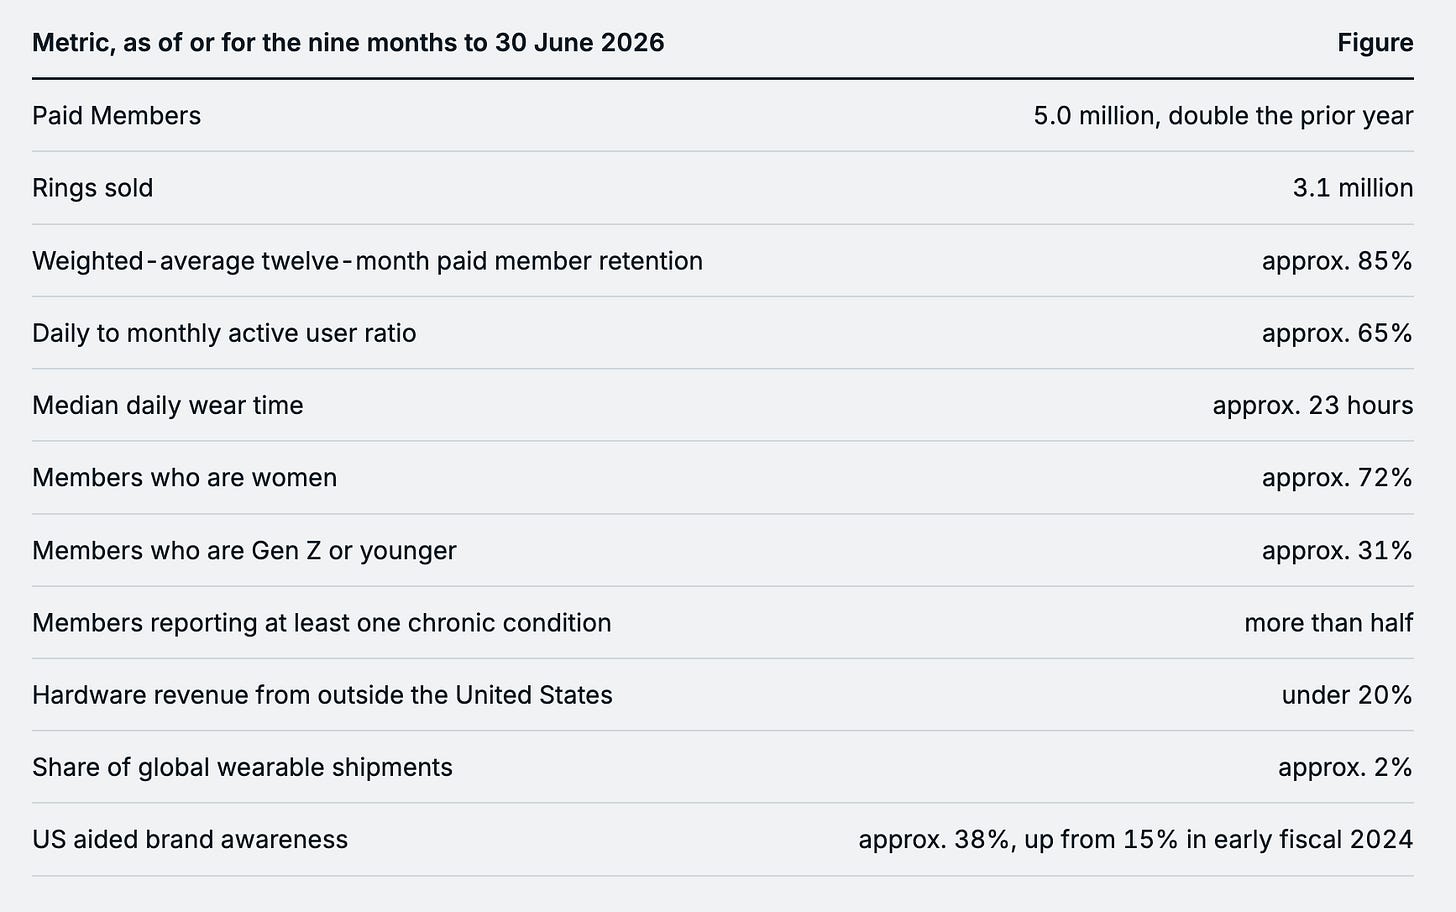Click the under 20% value
1456x912 pixels.
(x=1347, y=695)
